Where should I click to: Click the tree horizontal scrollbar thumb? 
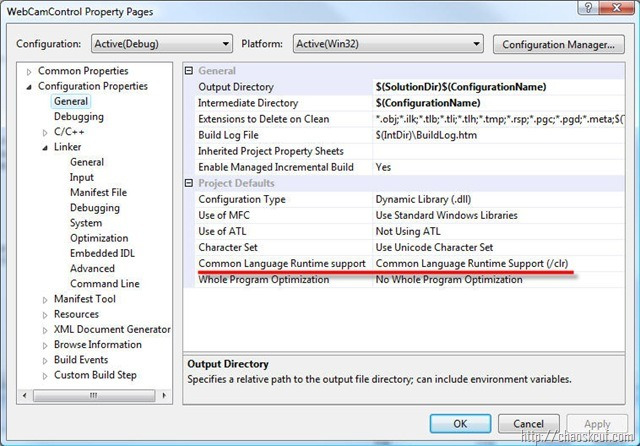[x=94, y=395]
